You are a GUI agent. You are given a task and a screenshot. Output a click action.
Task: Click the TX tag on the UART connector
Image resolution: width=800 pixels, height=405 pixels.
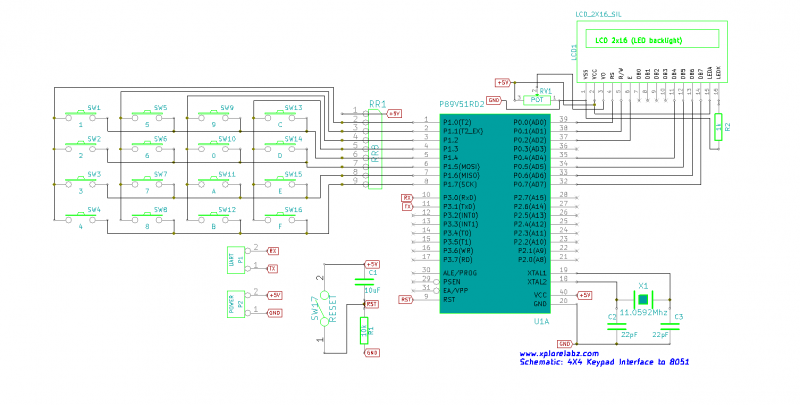273,269
